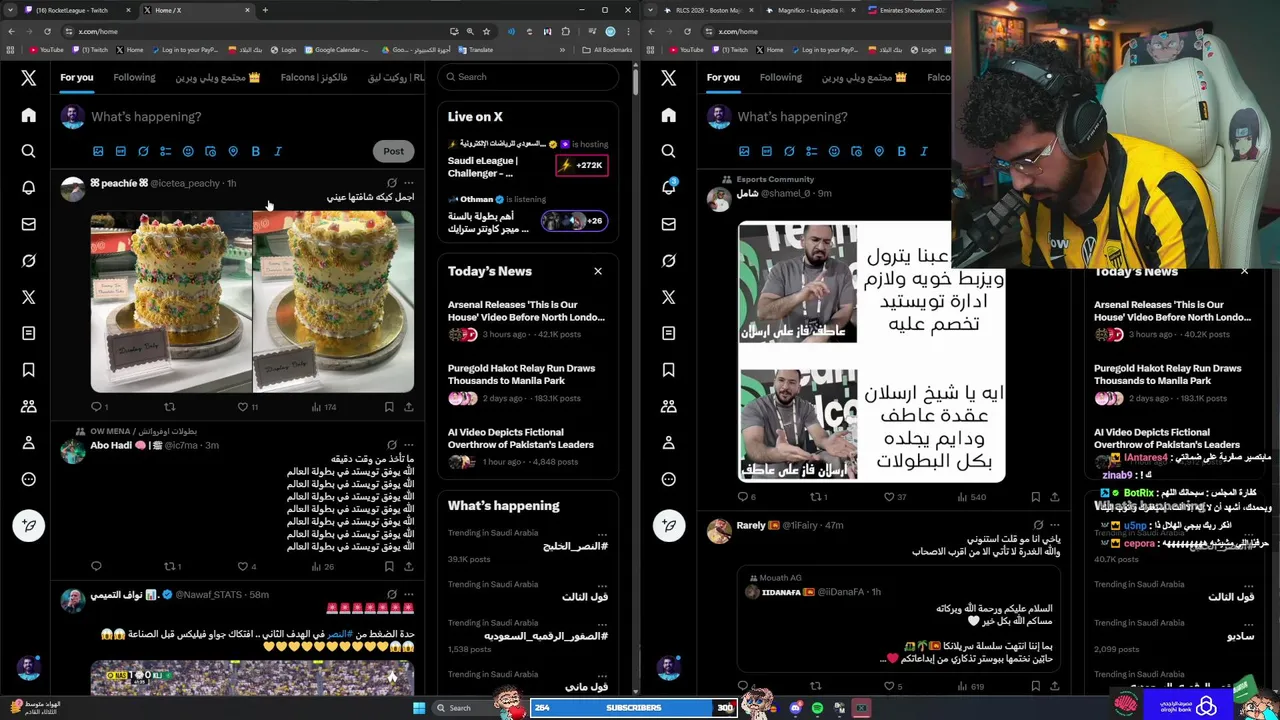Open more options on peachie's post
The height and width of the screenshot is (720, 1280).
[408, 183]
